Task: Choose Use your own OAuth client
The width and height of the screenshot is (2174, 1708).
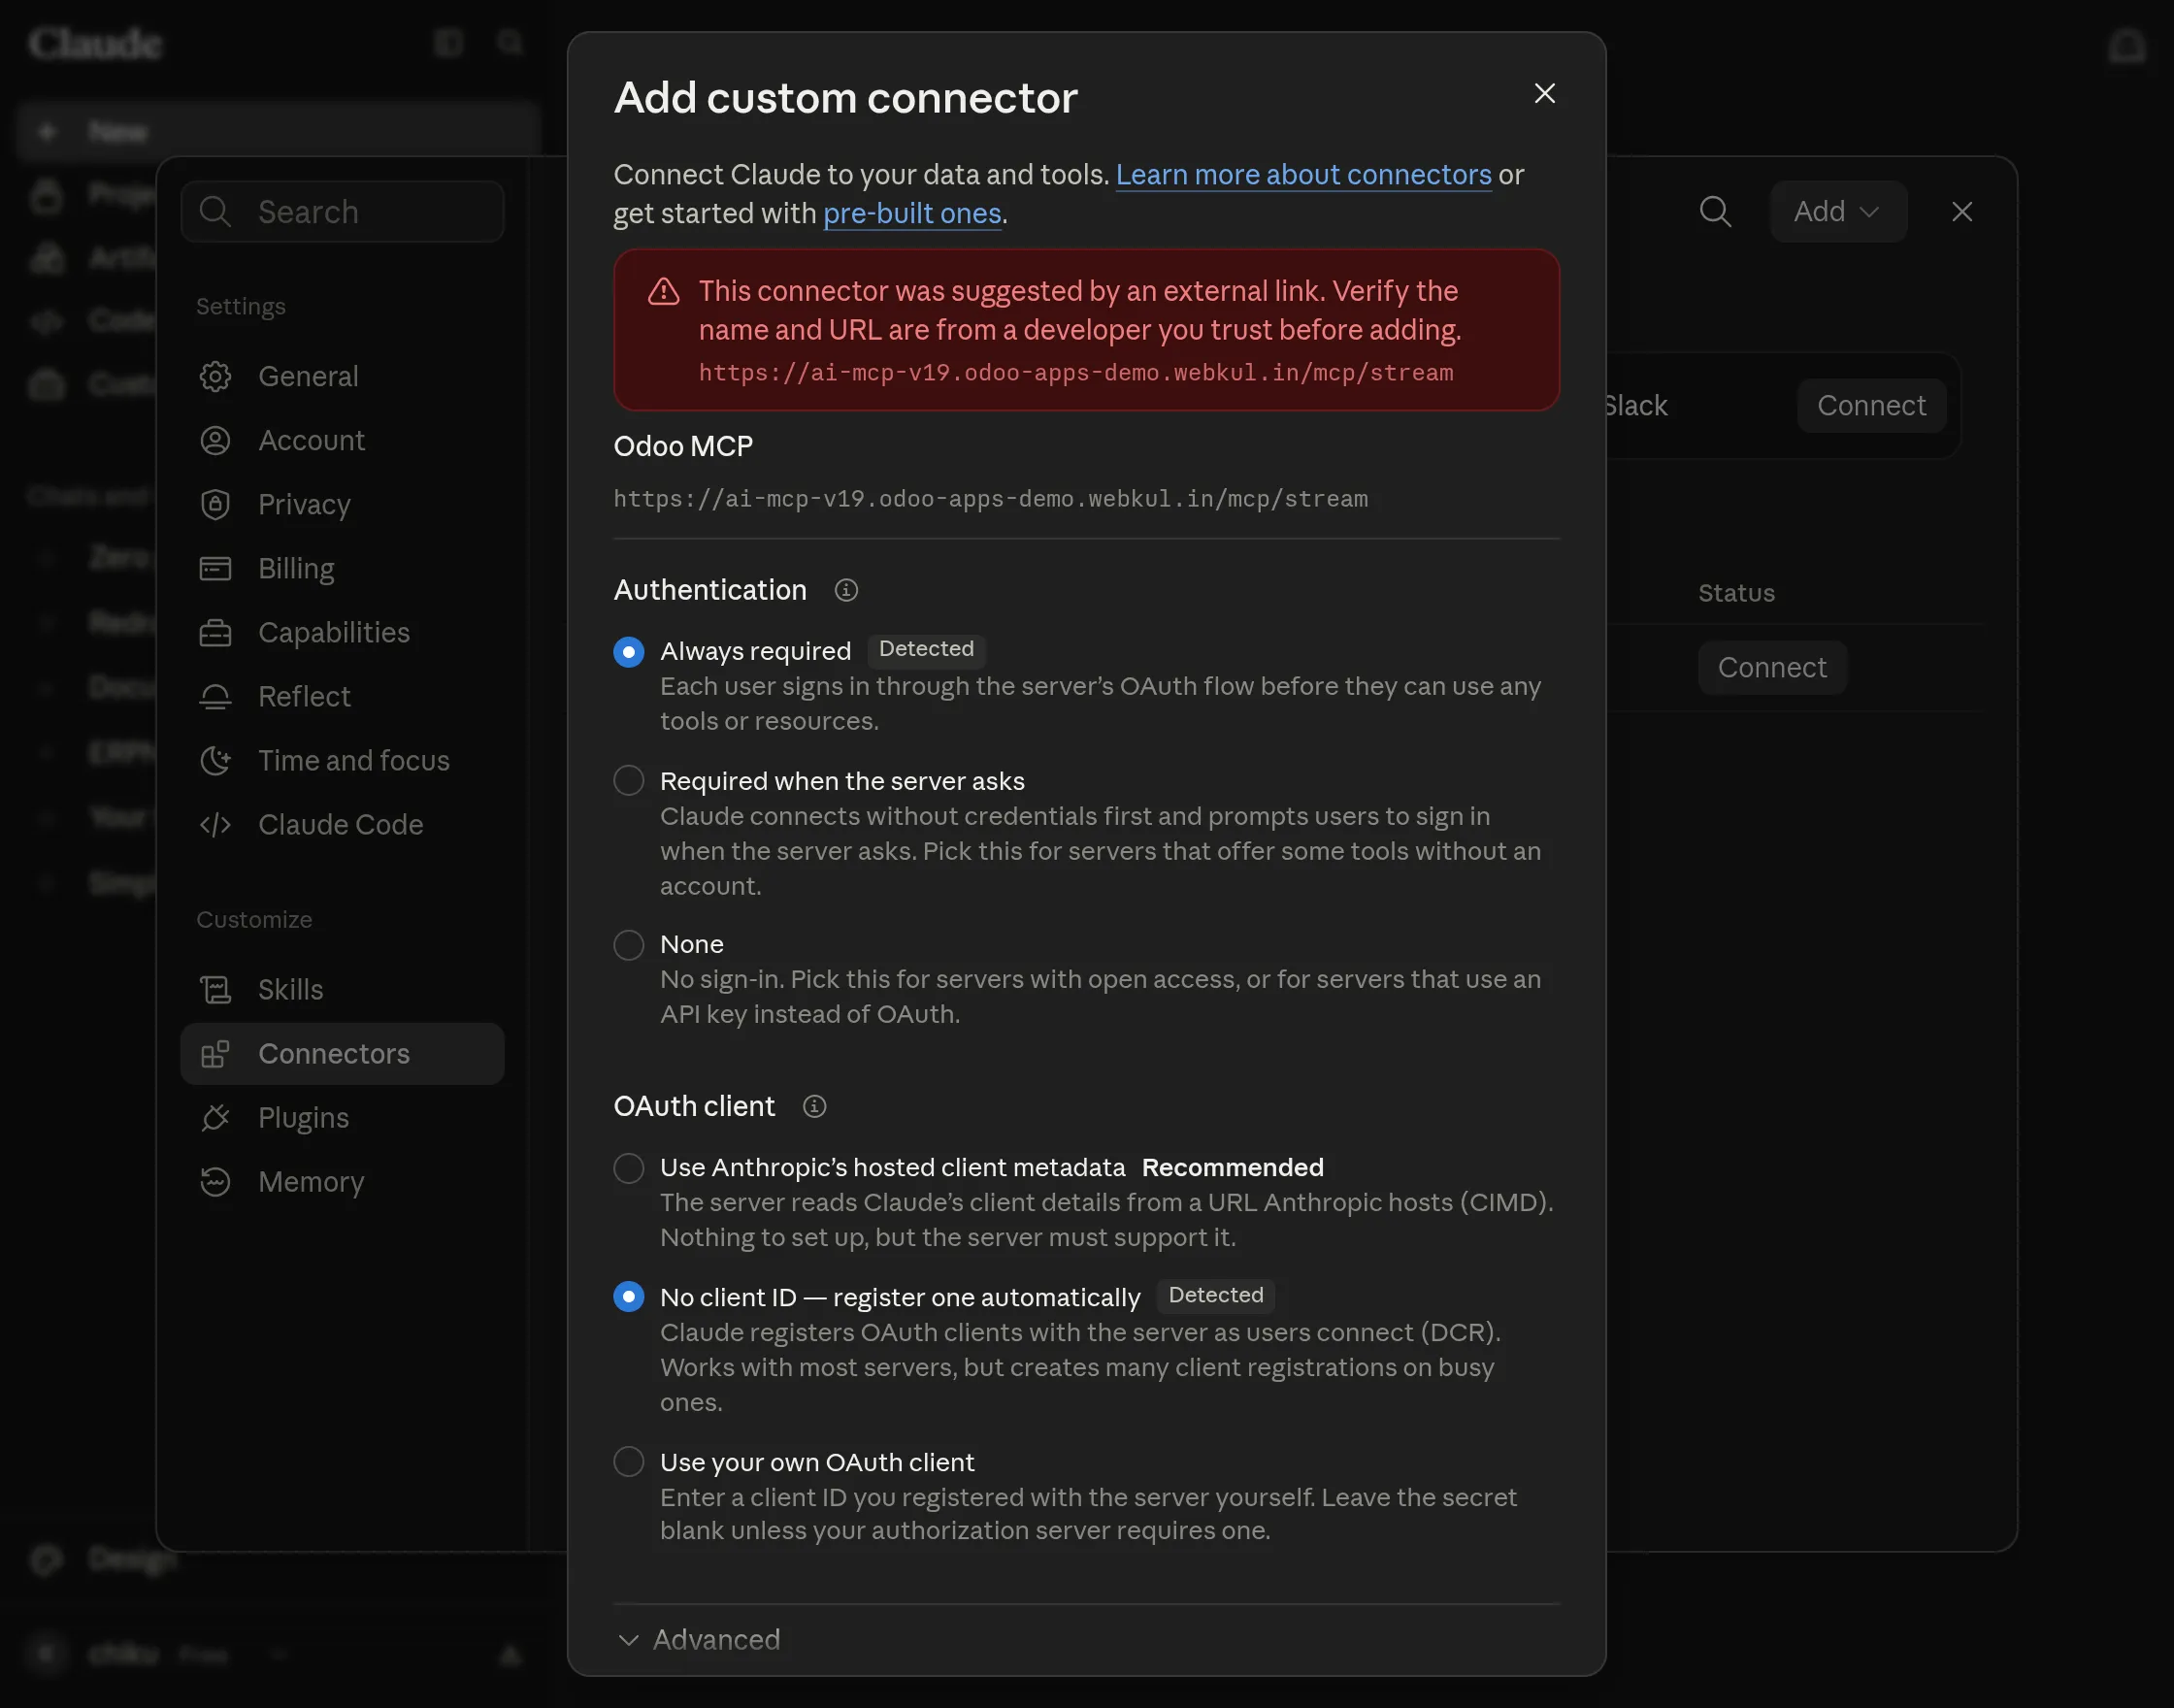Action: click(x=628, y=1462)
